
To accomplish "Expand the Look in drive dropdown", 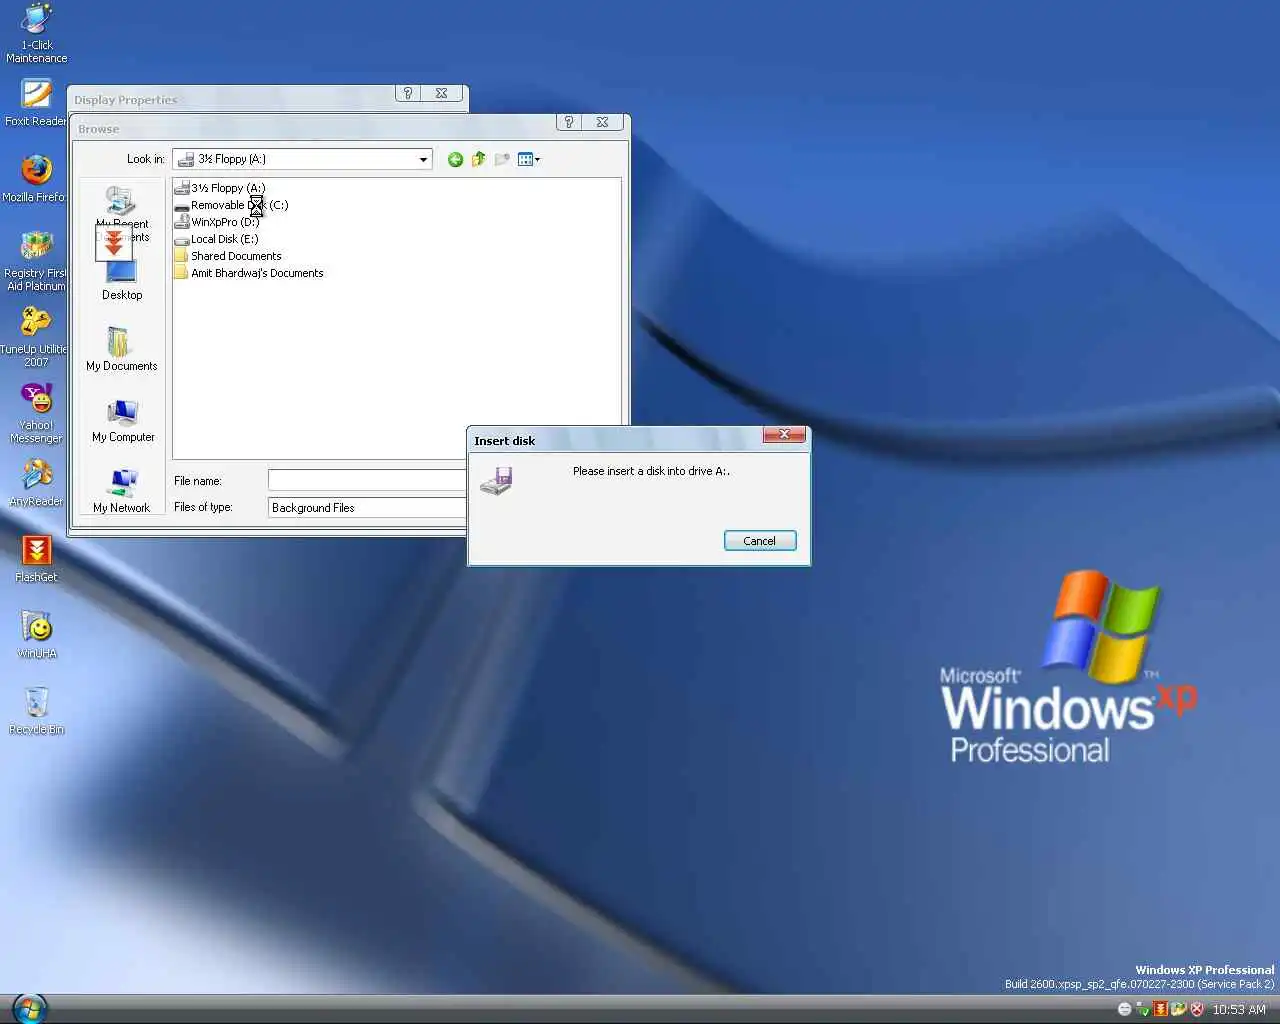I will click(x=423, y=159).
